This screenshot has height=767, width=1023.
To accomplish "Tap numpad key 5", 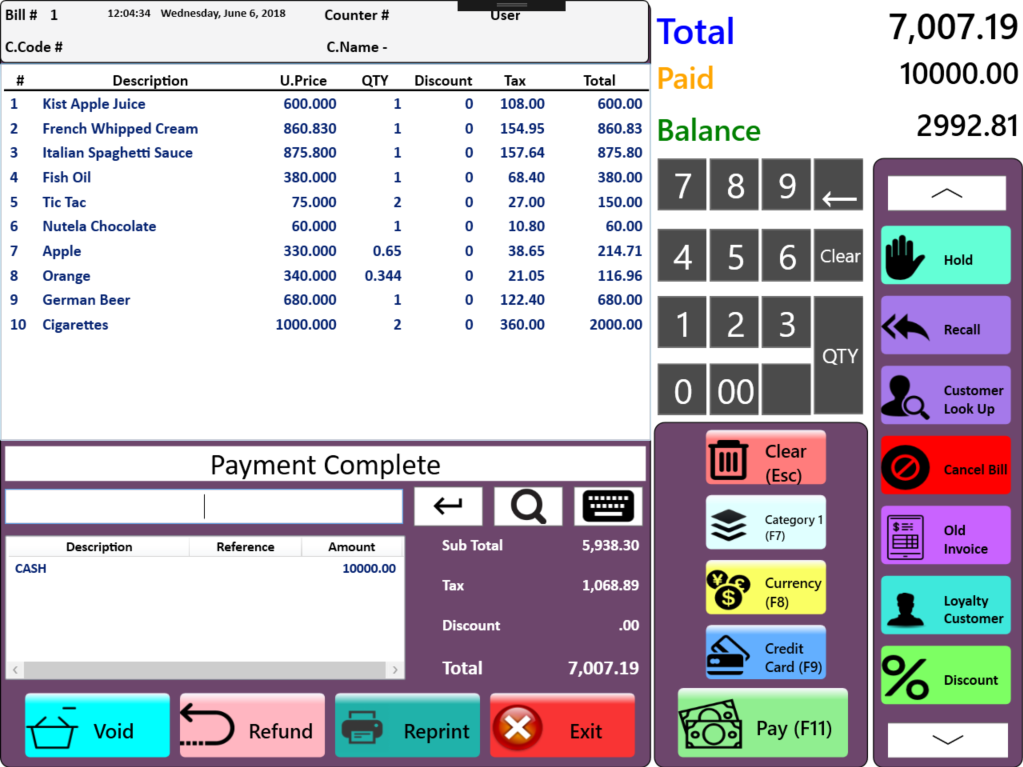I will (734, 255).
